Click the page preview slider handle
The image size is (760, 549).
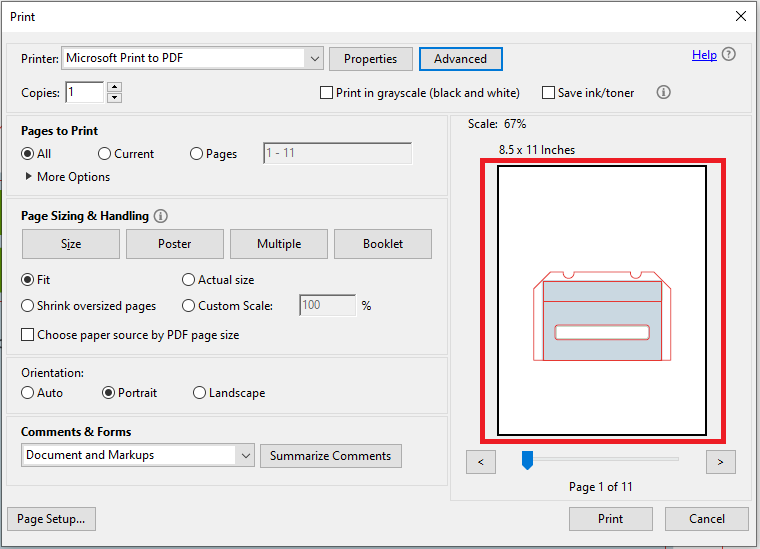pyautogui.click(x=527, y=460)
